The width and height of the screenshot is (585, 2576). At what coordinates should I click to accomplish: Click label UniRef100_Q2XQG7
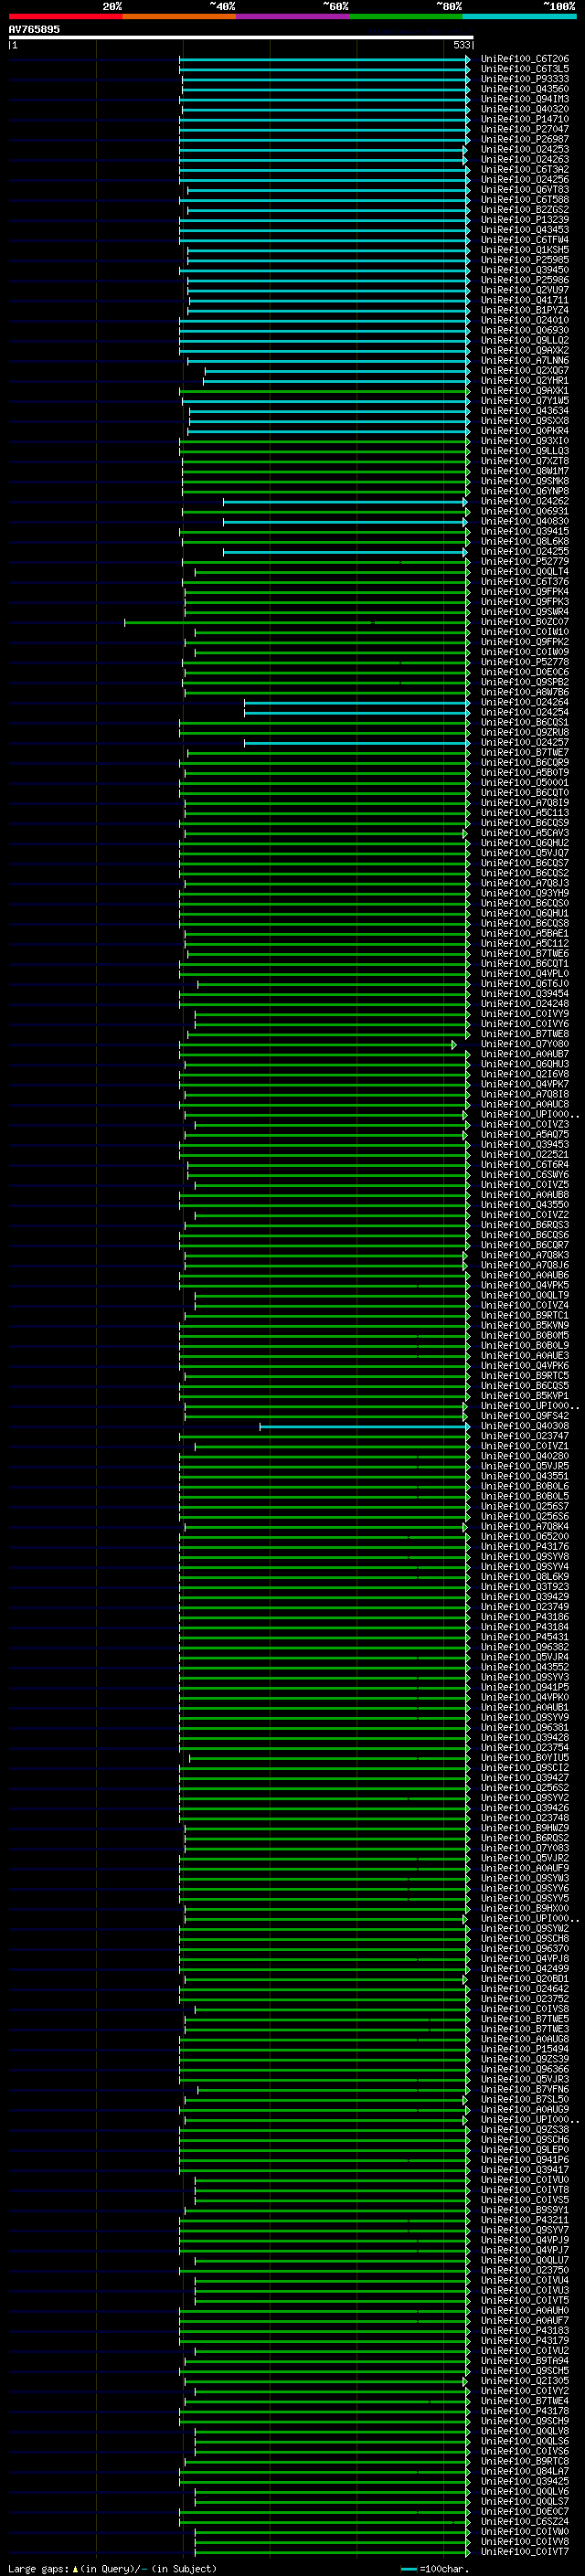525,371
